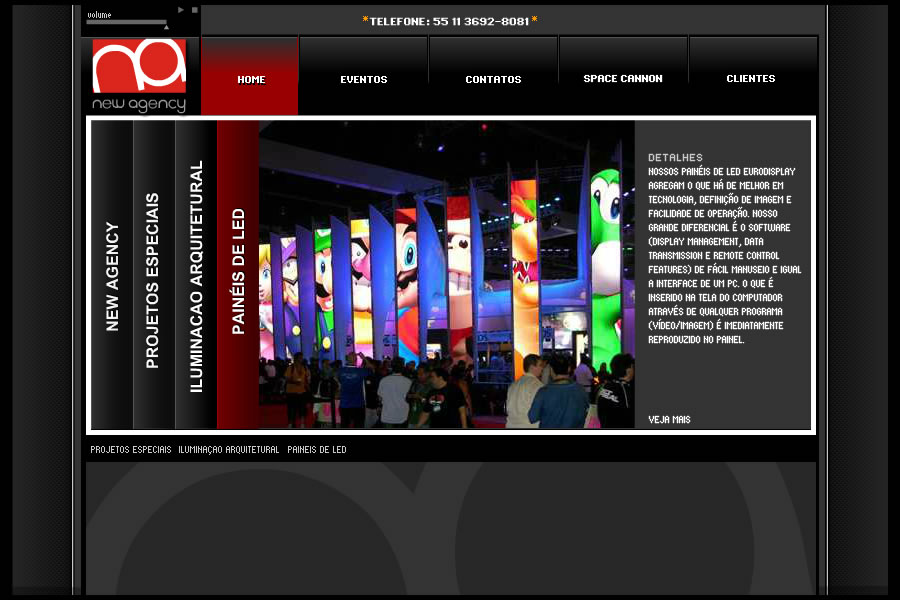The image size is (900, 600).
Task: Click the 'volume' label
Action: click(x=99, y=14)
